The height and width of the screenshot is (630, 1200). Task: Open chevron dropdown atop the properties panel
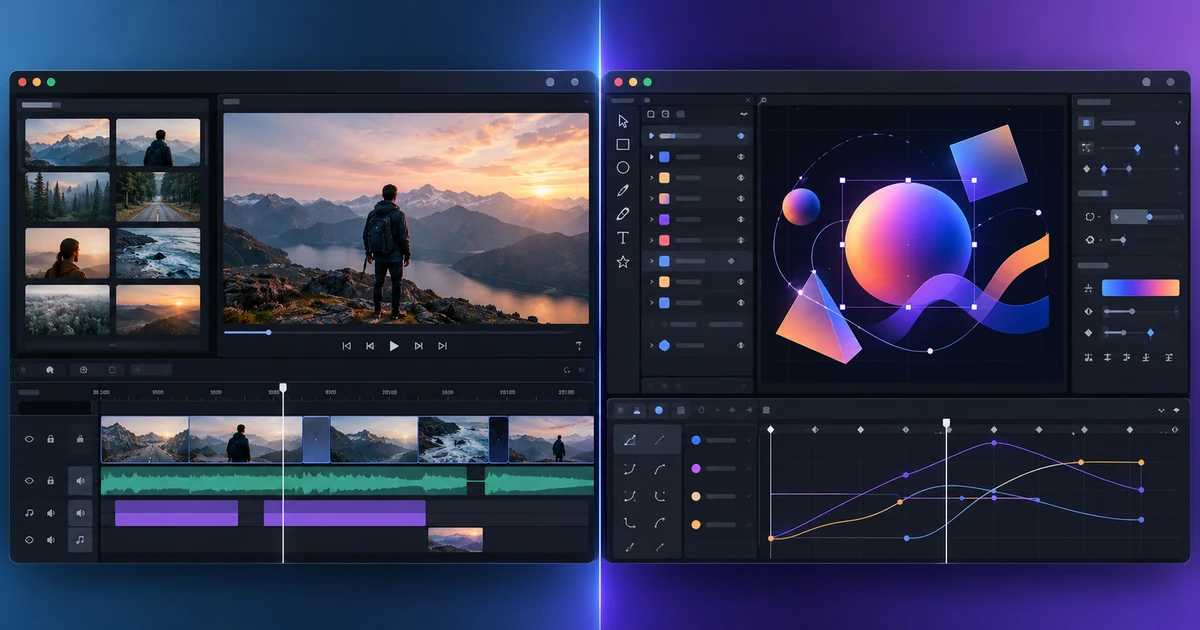click(x=1177, y=123)
